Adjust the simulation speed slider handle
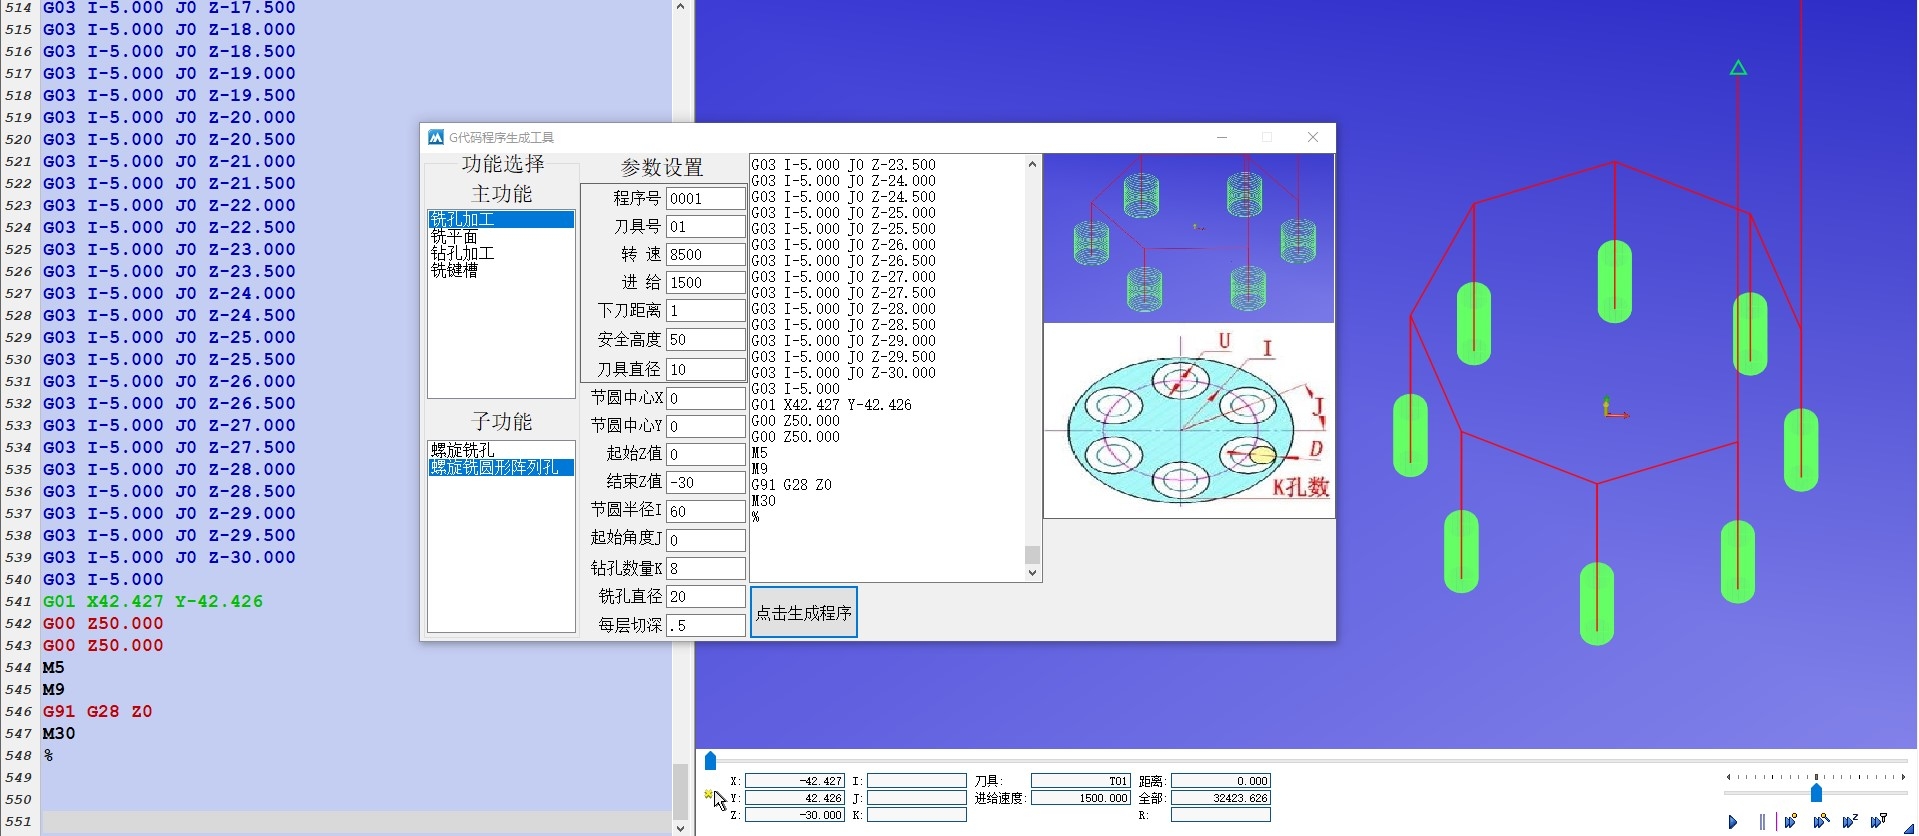The width and height of the screenshot is (1919, 836). pyautogui.click(x=1816, y=792)
